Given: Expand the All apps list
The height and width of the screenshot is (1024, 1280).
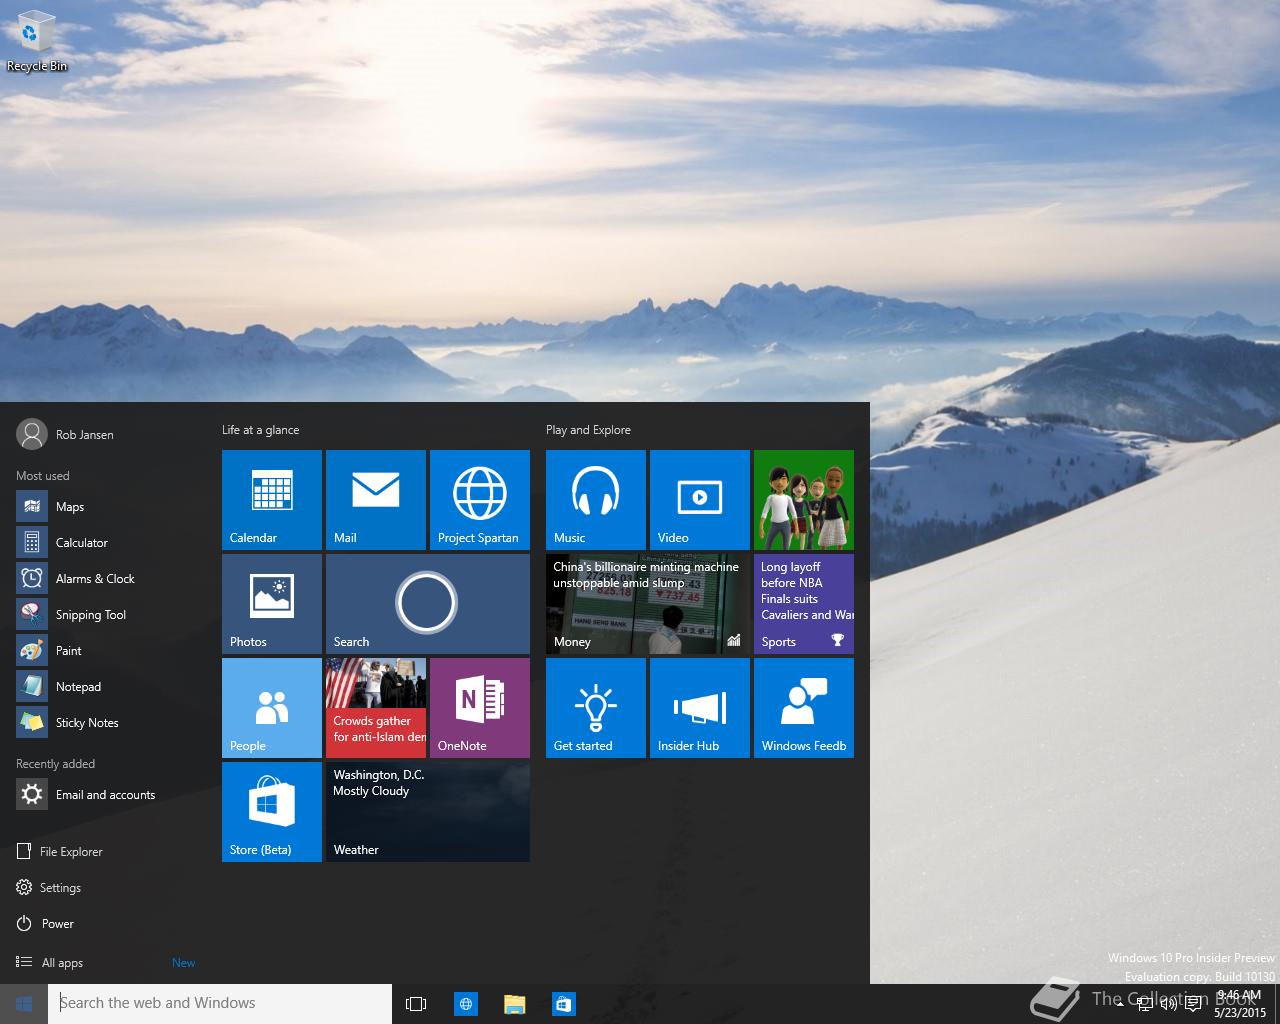Looking at the screenshot, I should point(62,963).
